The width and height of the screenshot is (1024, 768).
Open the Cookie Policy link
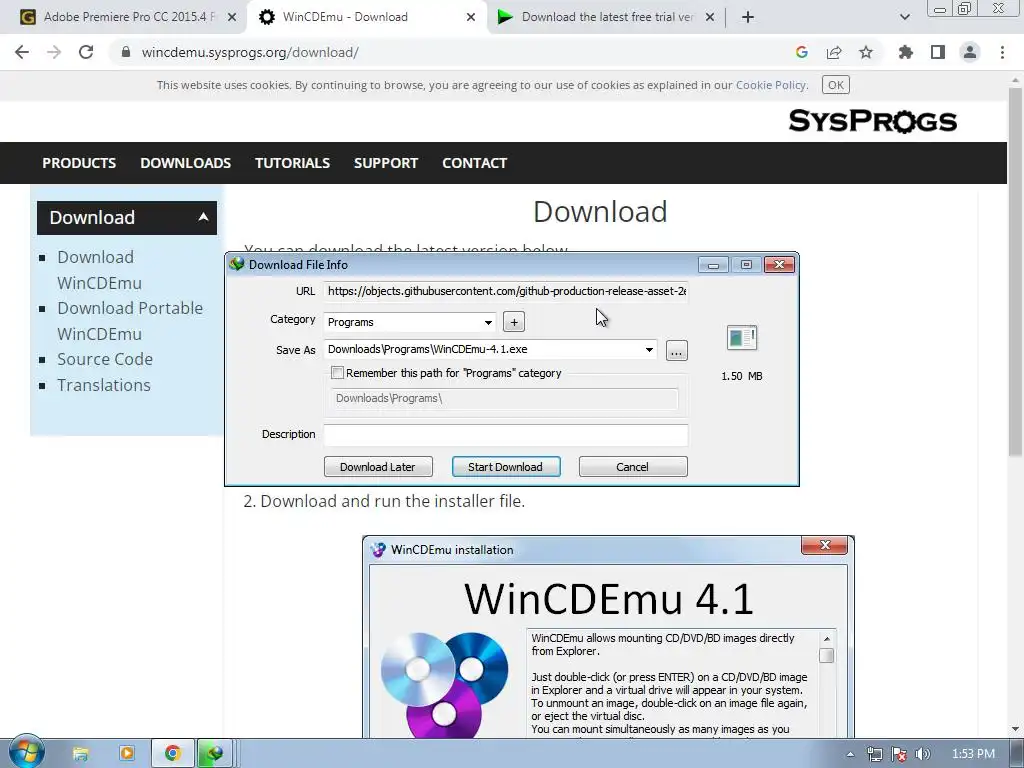coord(771,85)
